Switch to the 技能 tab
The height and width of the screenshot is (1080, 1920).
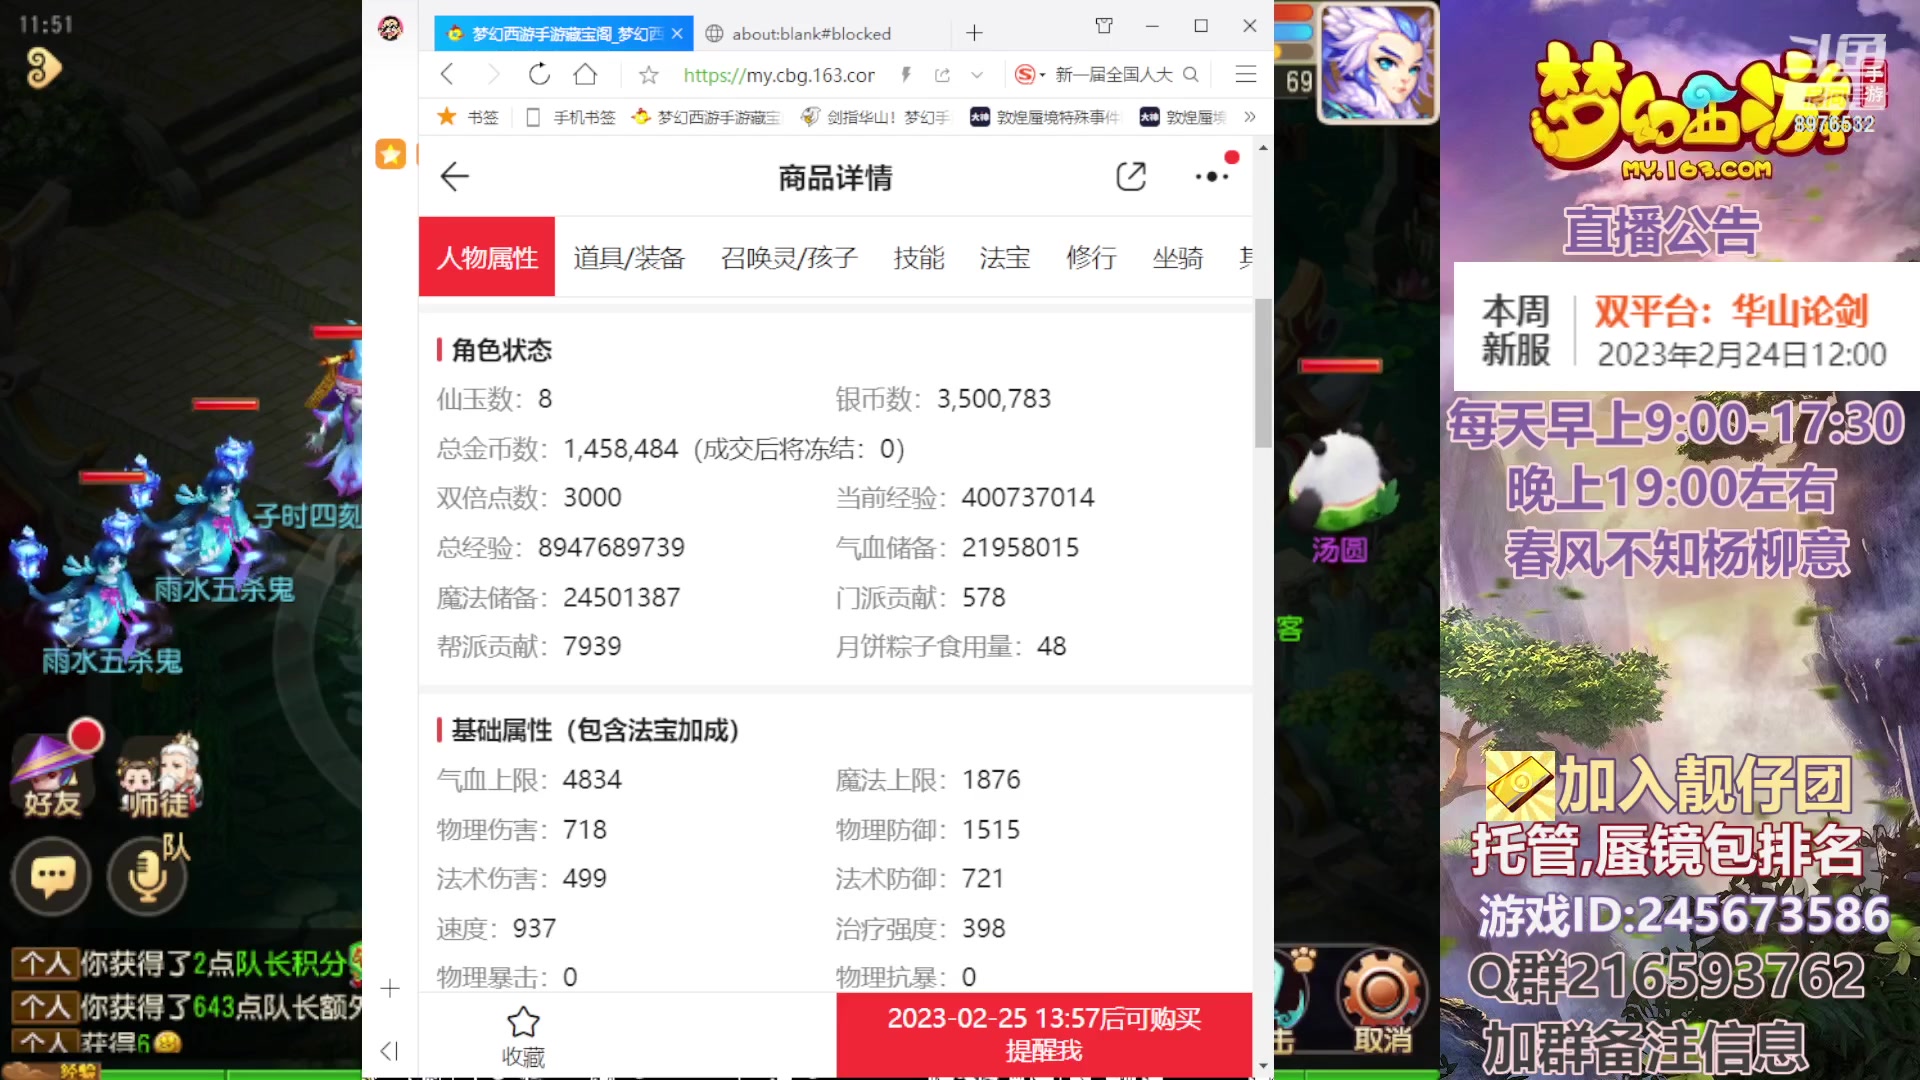919,258
